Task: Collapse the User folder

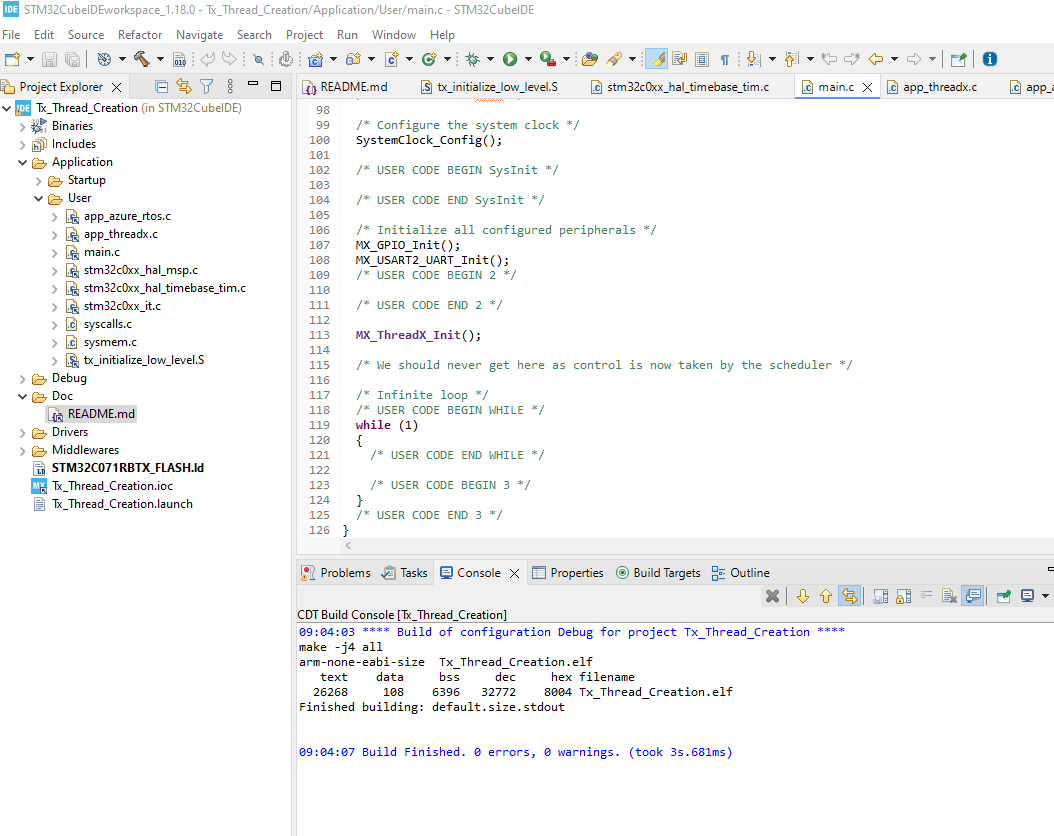Action: tap(39, 199)
